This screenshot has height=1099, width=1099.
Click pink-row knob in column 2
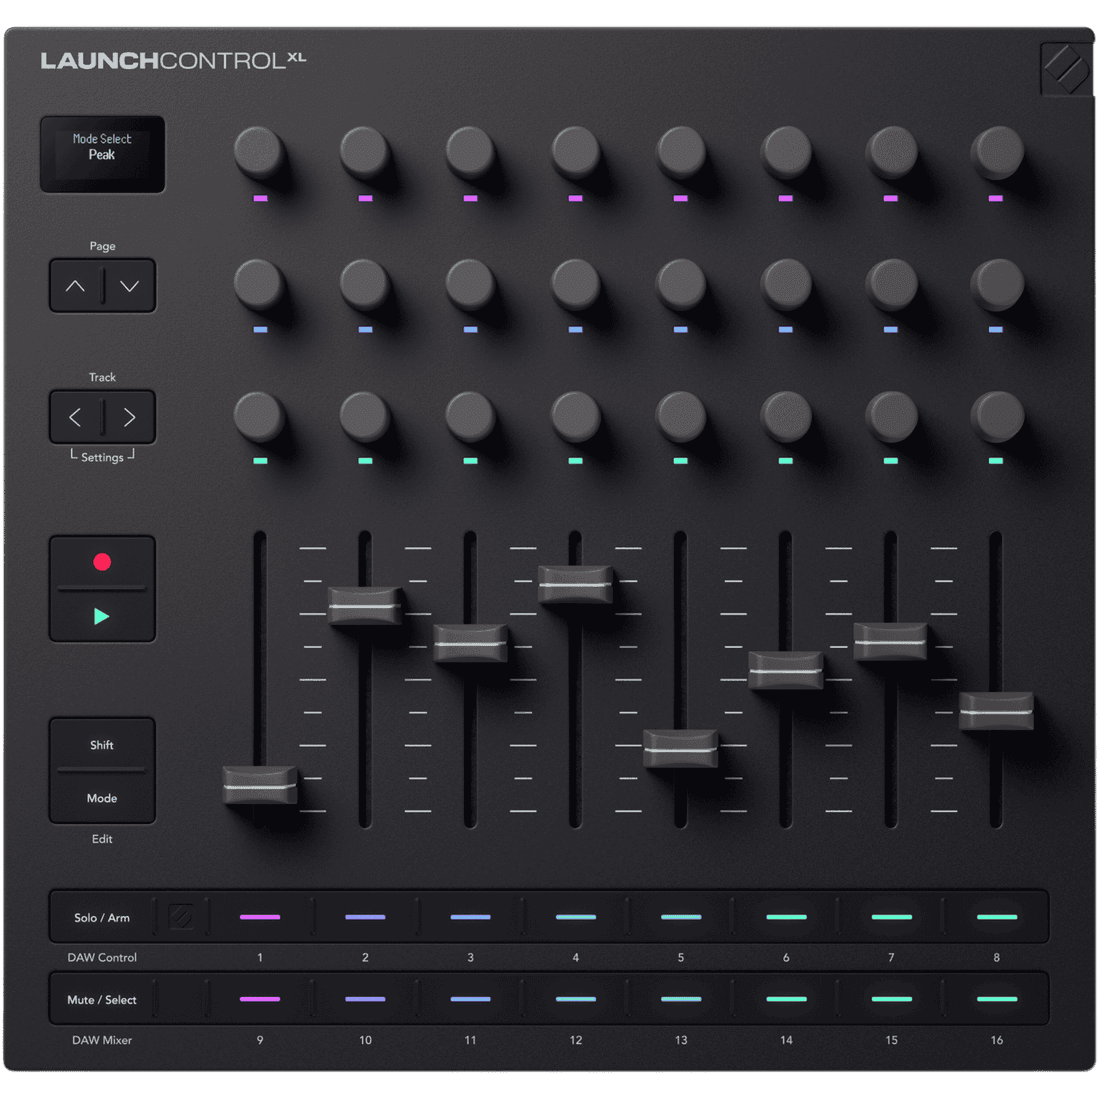pos(364,151)
